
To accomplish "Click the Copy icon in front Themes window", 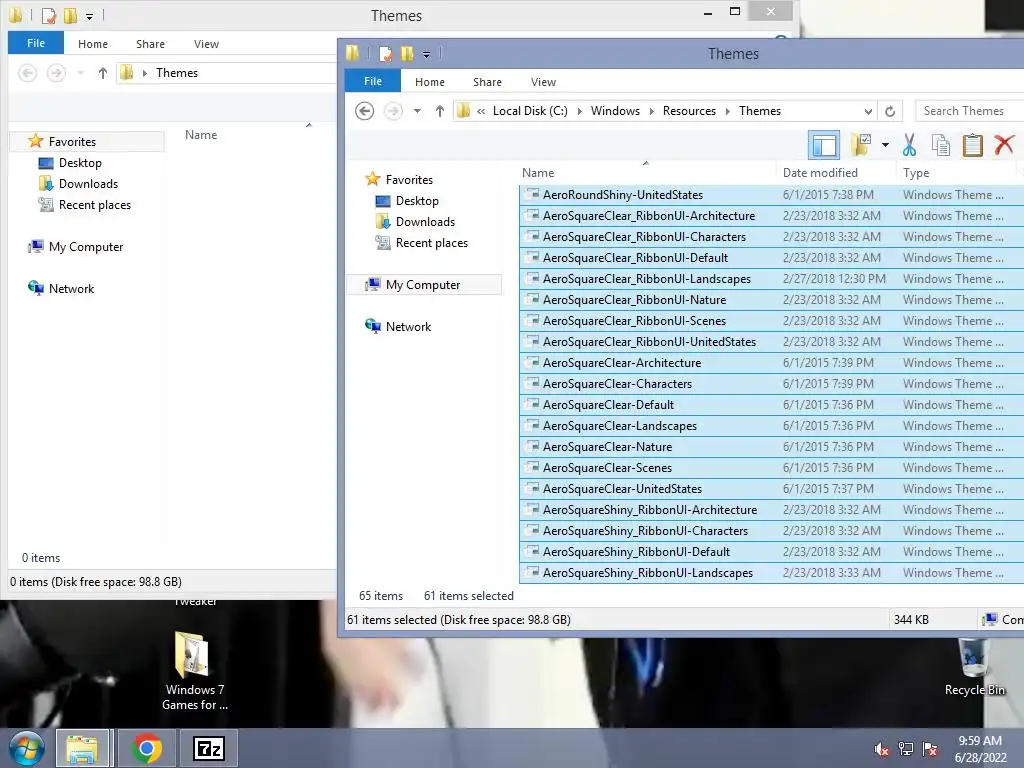I will [x=941, y=145].
